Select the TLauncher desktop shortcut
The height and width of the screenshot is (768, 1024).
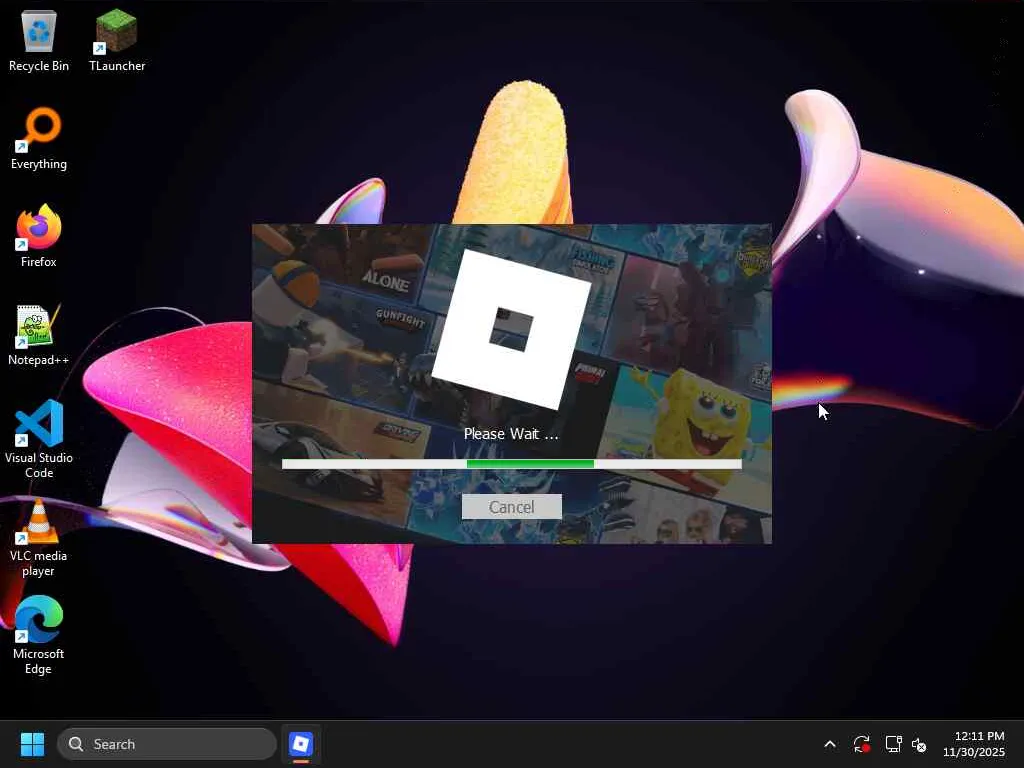point(117,40)
